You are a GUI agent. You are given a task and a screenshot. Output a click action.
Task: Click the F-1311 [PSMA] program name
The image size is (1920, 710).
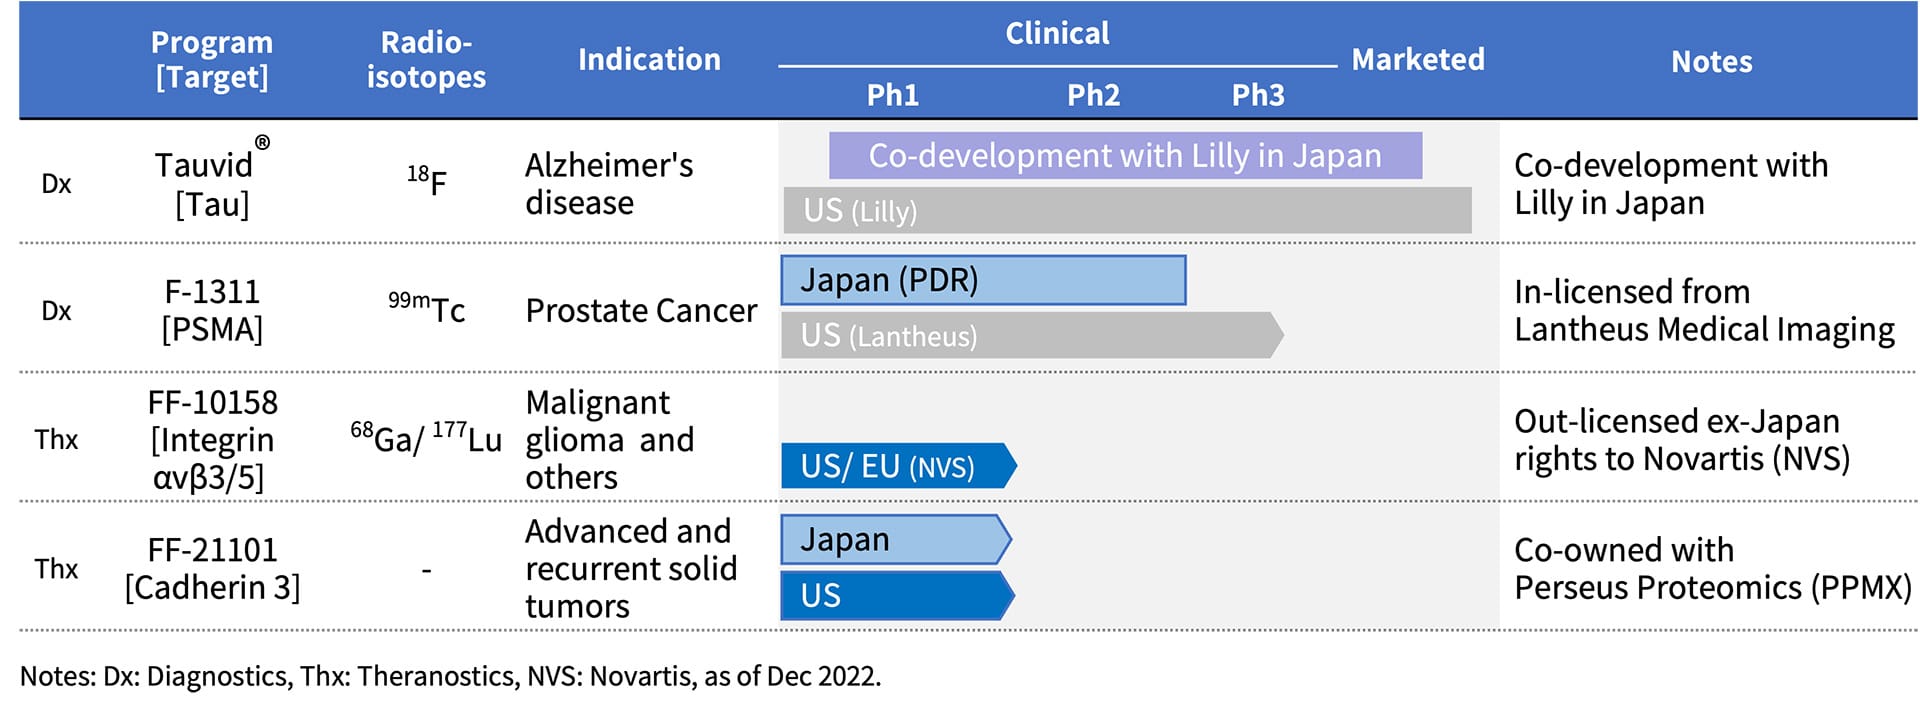tap(212, 310)
